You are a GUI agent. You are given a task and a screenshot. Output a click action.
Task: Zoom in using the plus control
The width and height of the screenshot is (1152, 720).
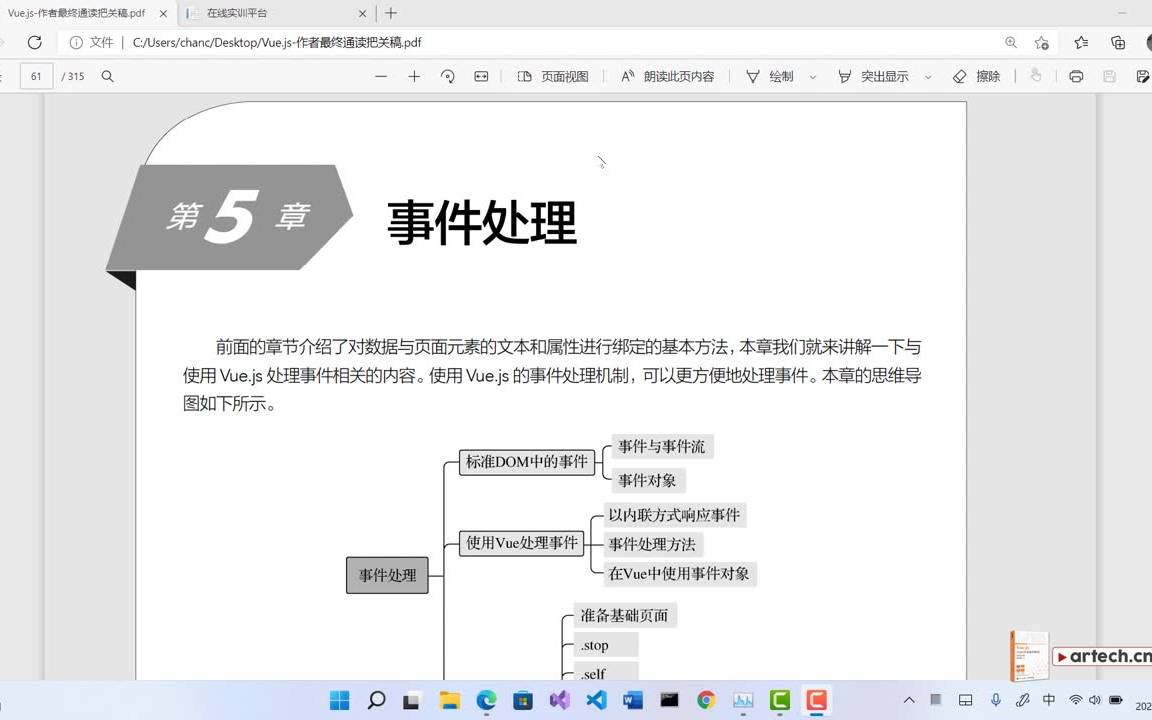click(x=414, y=76)
